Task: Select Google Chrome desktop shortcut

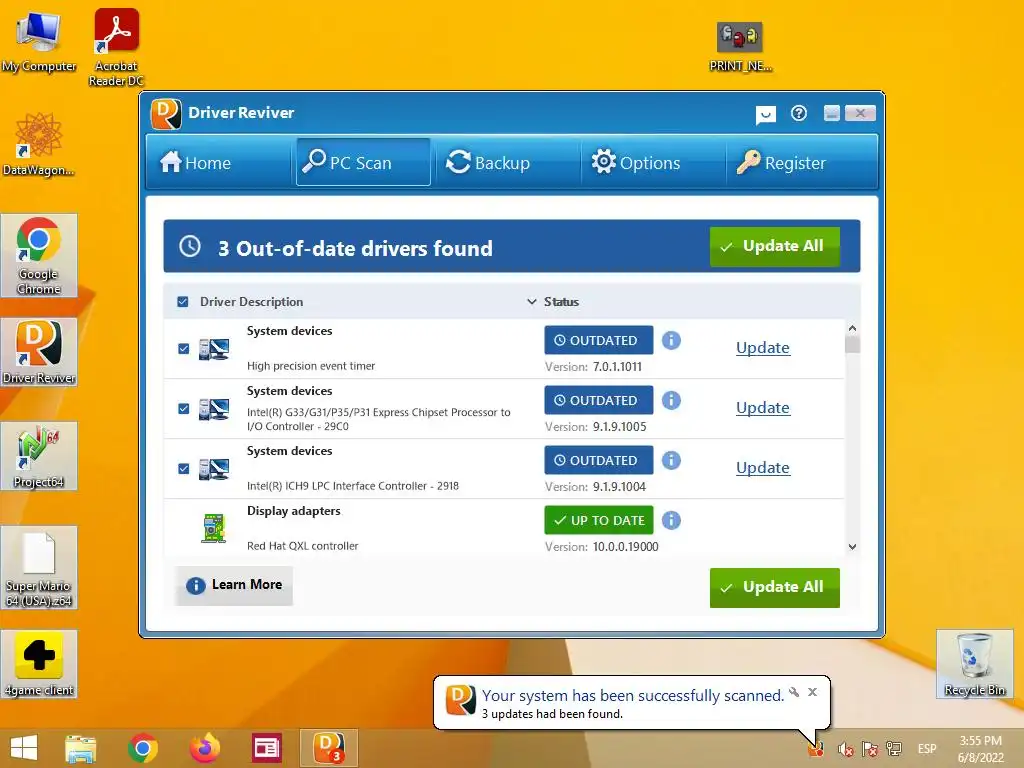Action: [39, 255]
